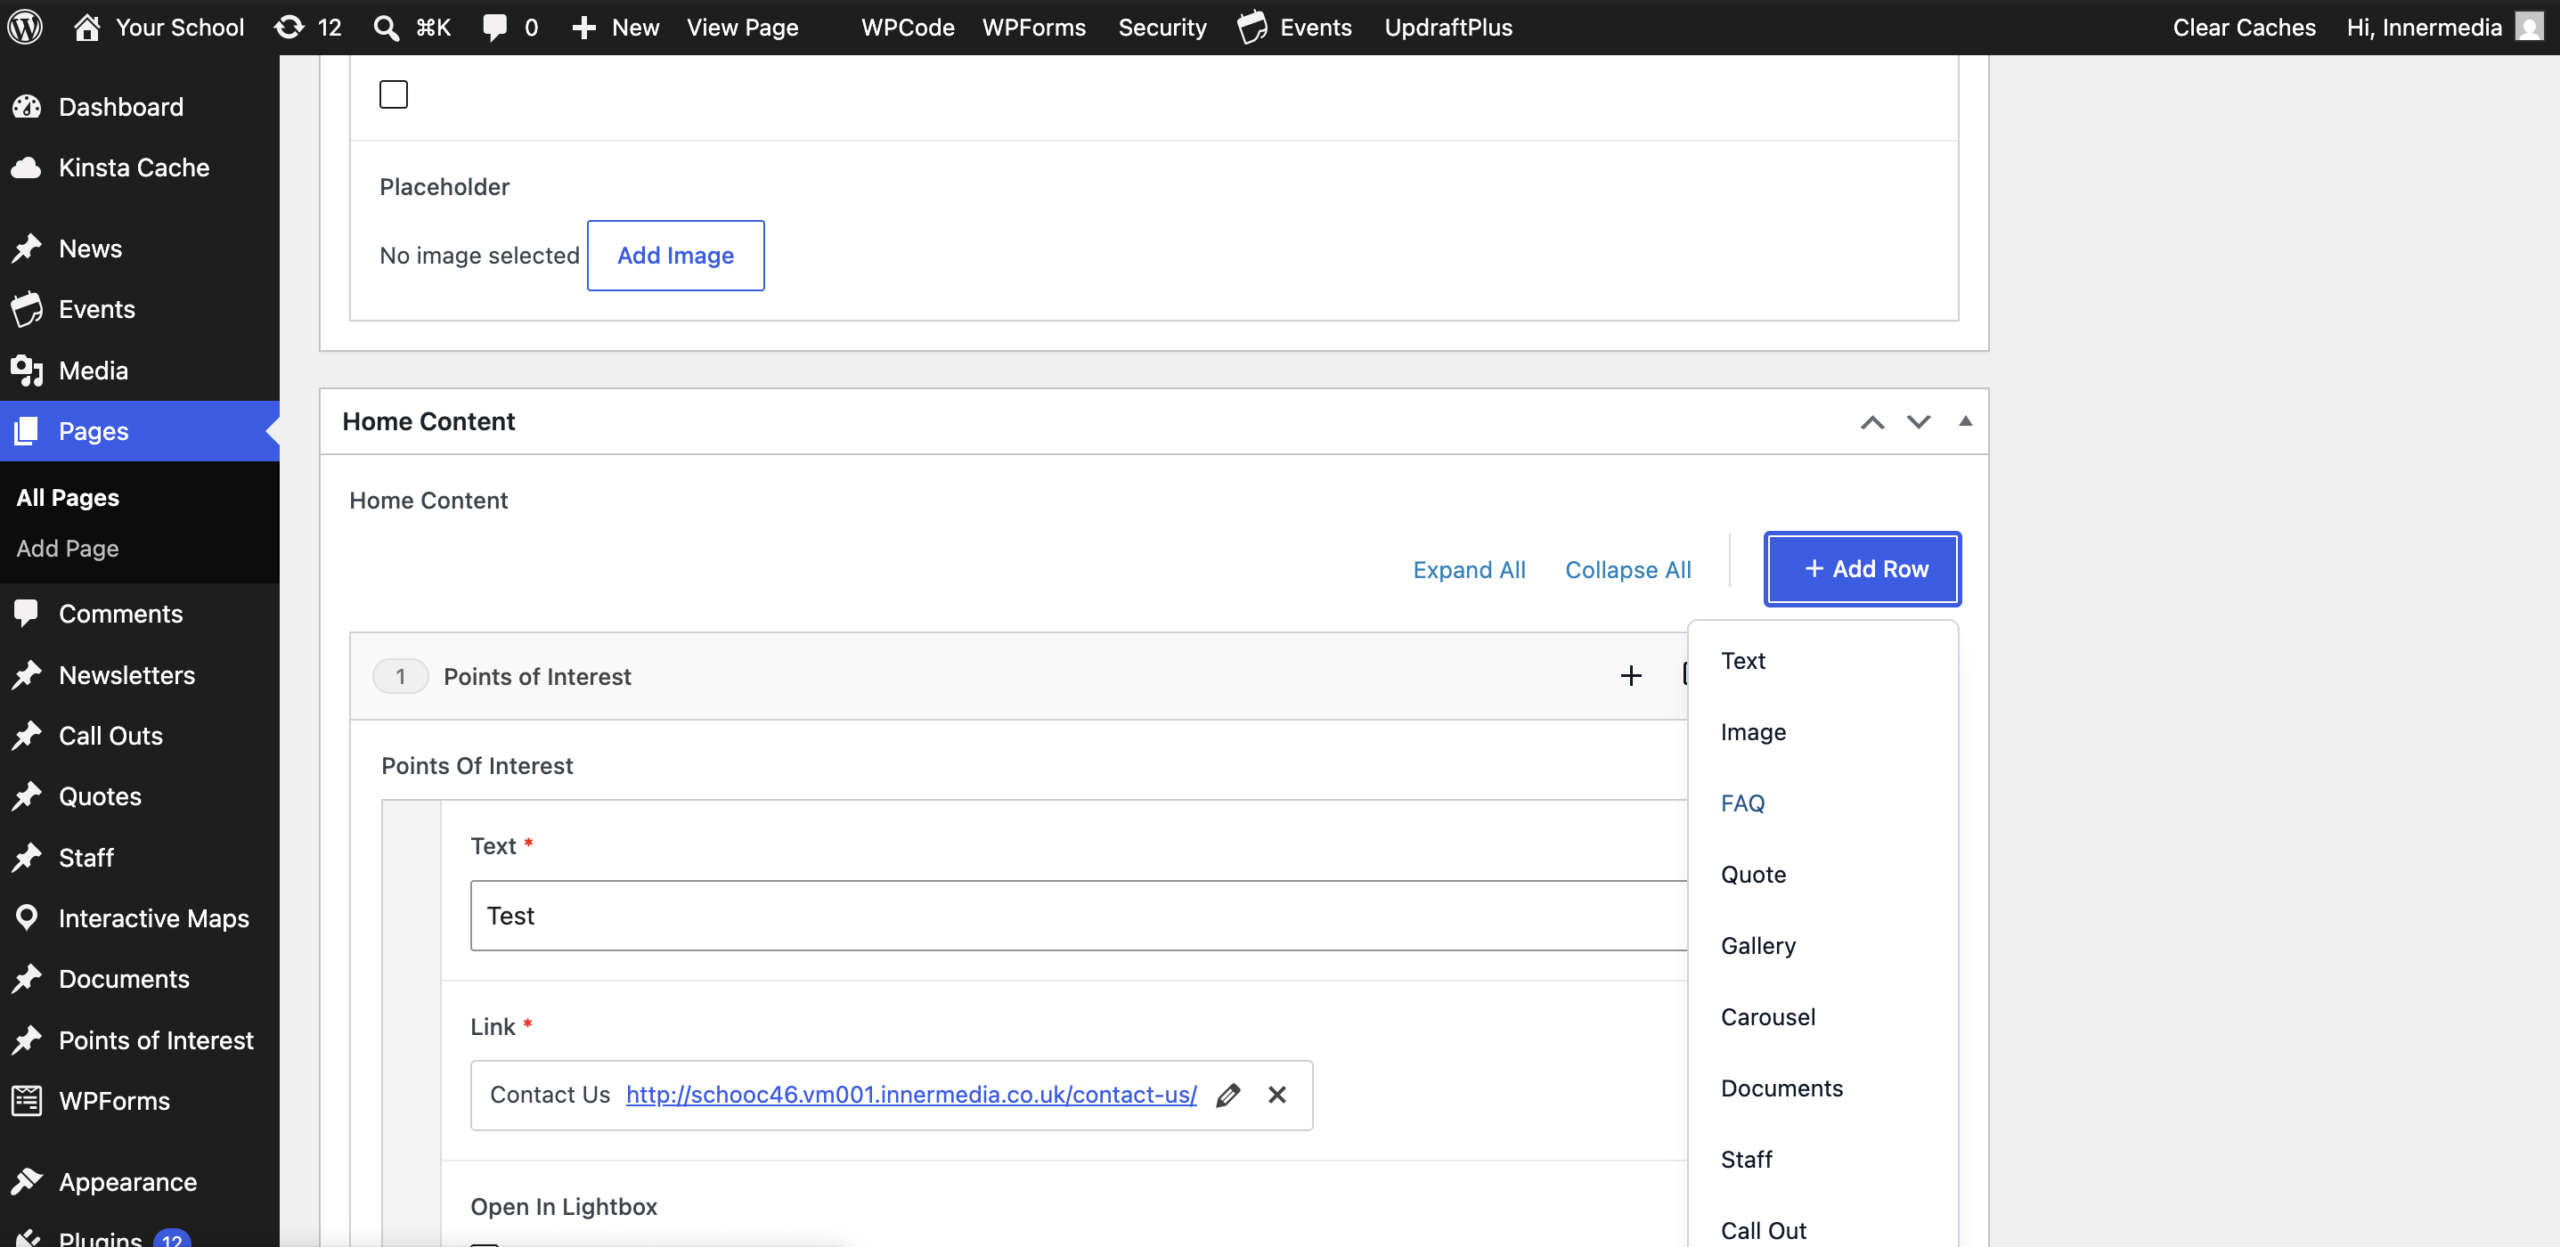The width and height of the screenshot is (2560, 1247).
Task: Choose Gallery layout from the menu
Action: tap(1758, 945)
